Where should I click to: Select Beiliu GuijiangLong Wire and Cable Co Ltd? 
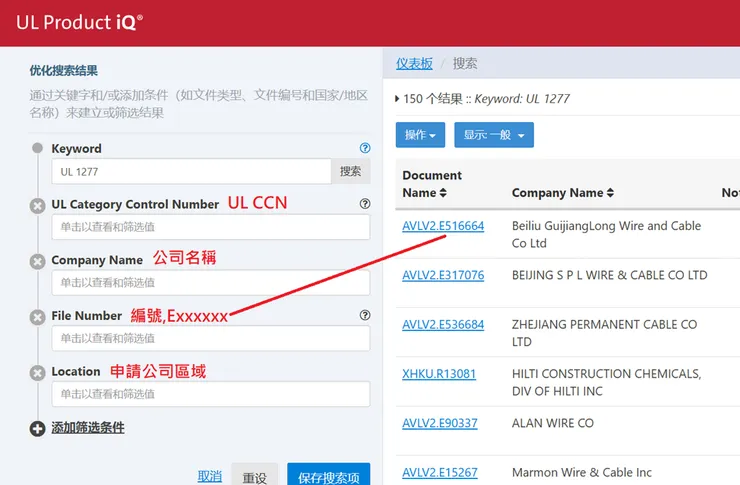(606, 234)
